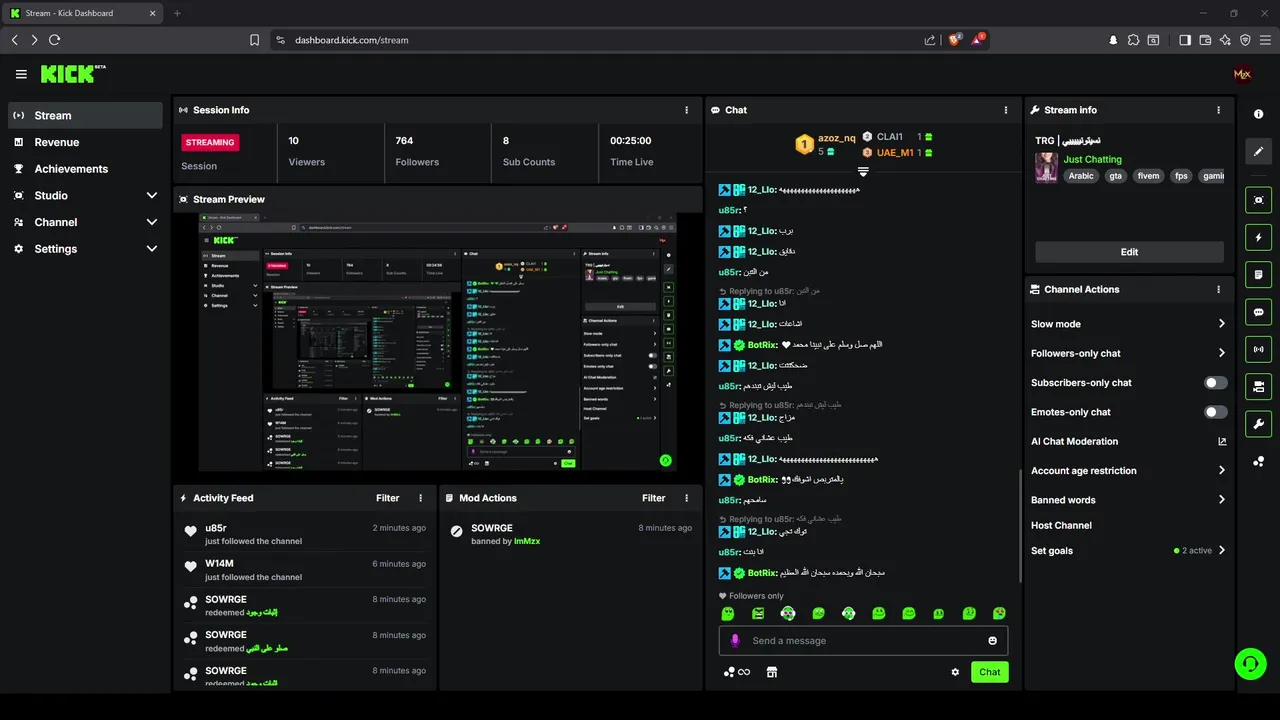Viewport: 1280px width, 720px height.
Task: Toggle Subscribers-only chat switch
Action: coord(1215,383)
